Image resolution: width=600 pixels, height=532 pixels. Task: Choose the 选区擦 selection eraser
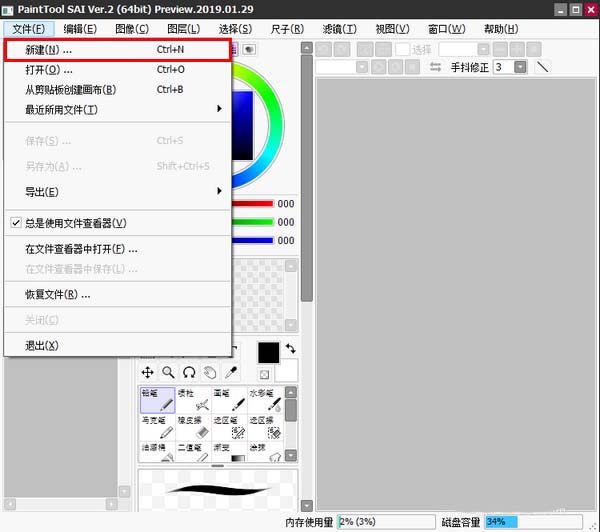click(265, 427)
